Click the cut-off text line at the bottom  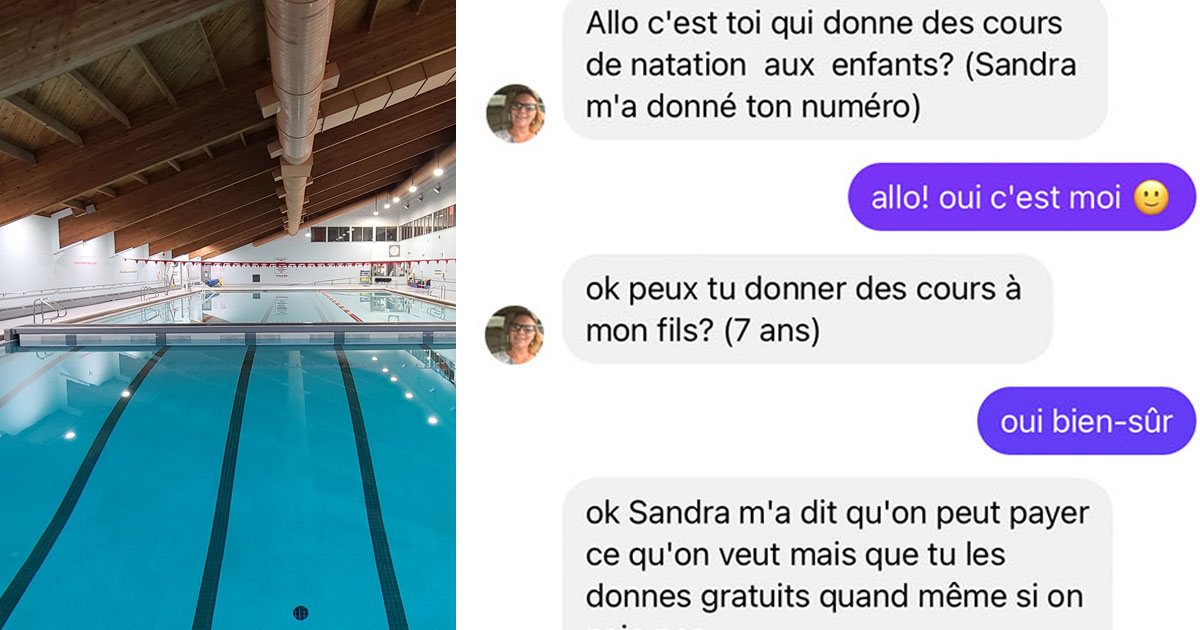(x=644, y=627)
